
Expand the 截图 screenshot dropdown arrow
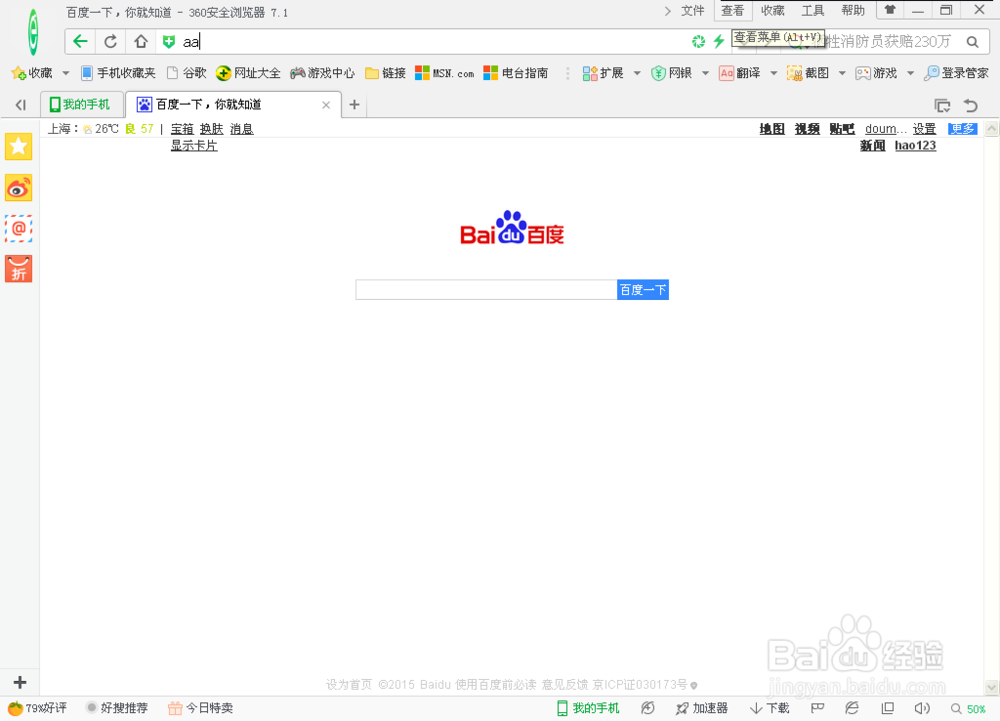point(842,73)
